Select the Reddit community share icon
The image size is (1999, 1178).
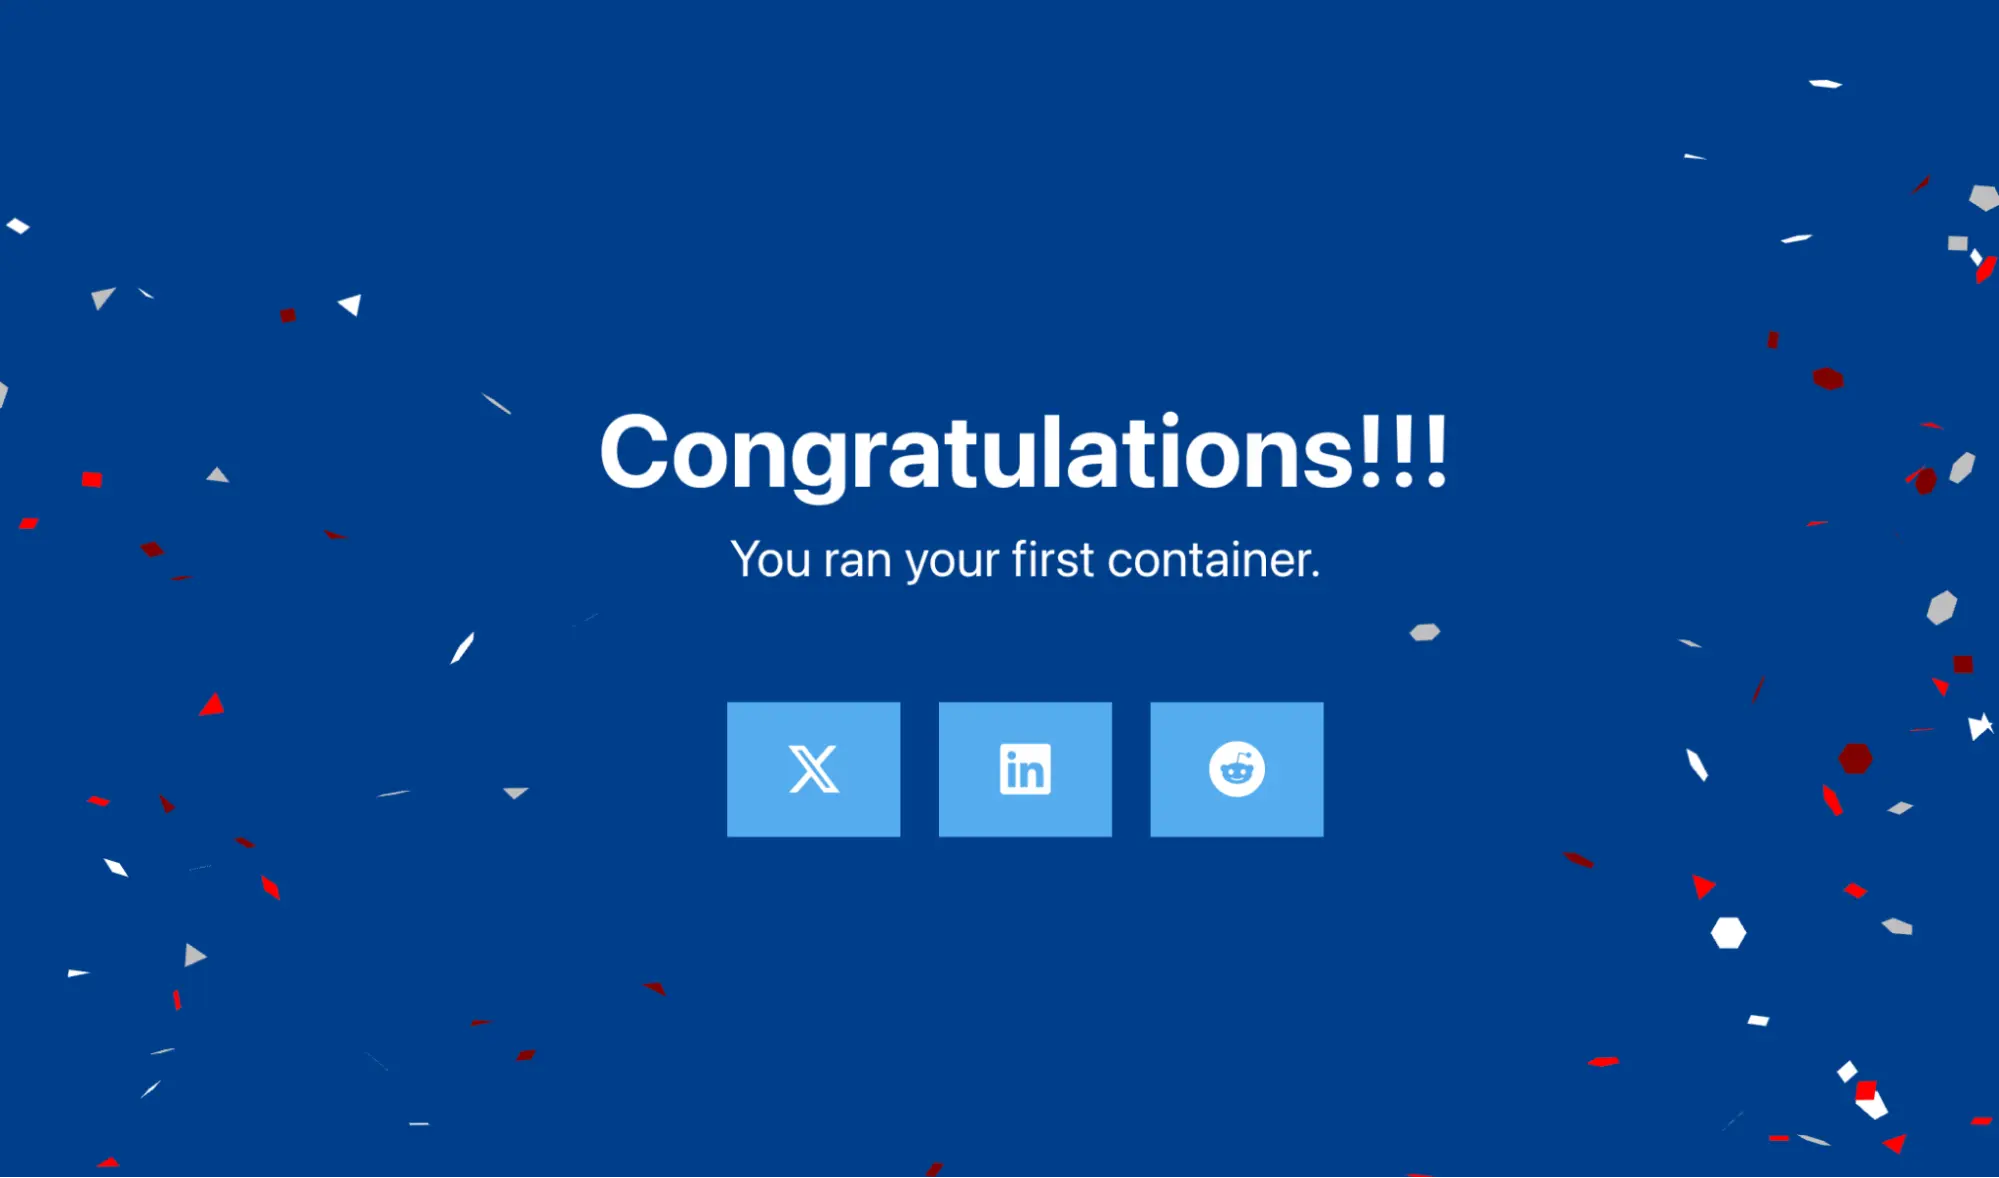pos(1234,769)
